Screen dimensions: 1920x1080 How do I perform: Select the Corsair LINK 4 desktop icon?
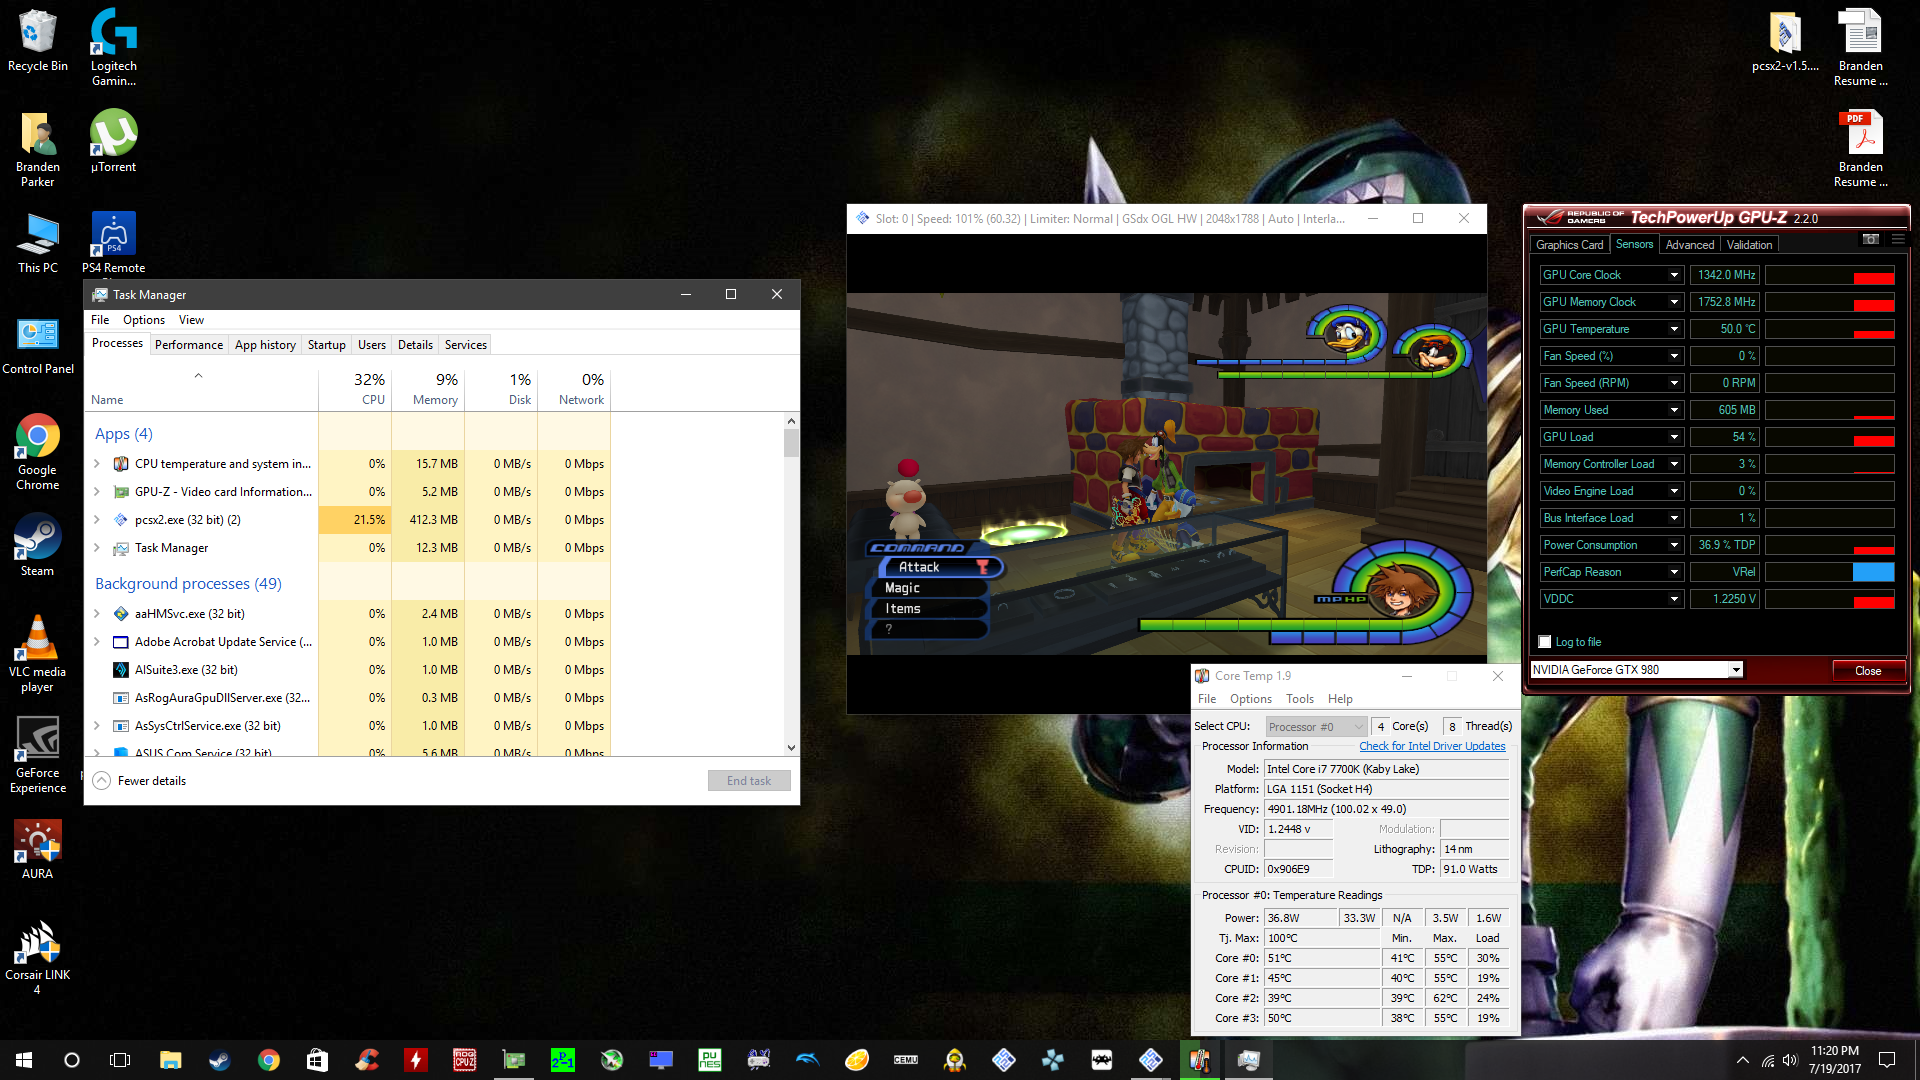[x=37, y=957]
